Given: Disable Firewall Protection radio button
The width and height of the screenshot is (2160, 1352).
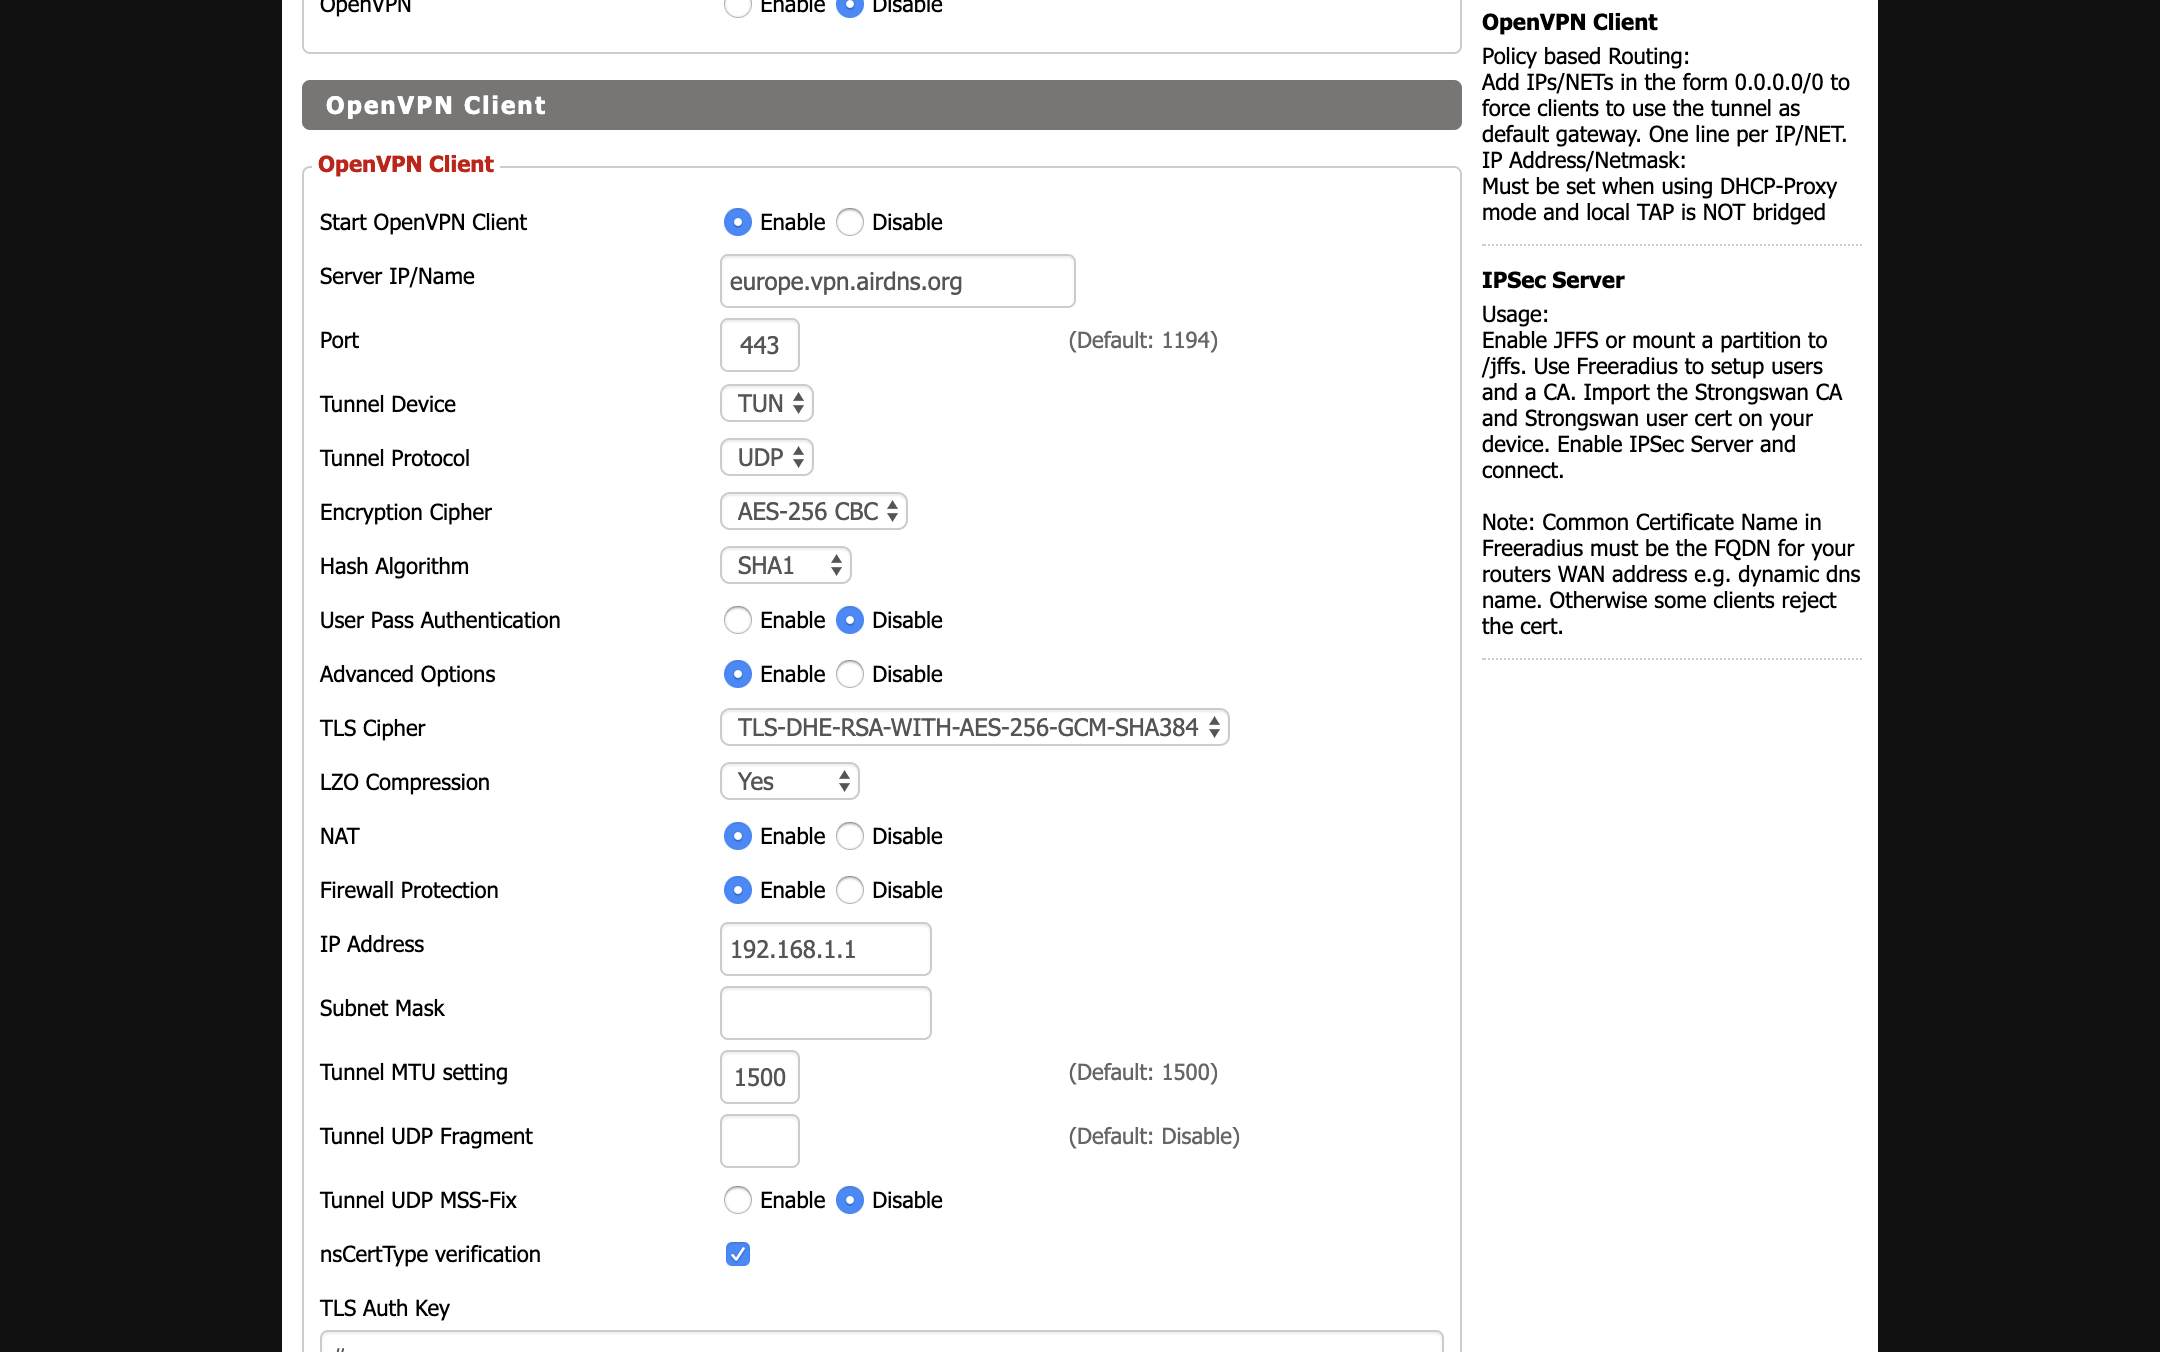Looking at the screenshot, I should click(x=850, y=890).
